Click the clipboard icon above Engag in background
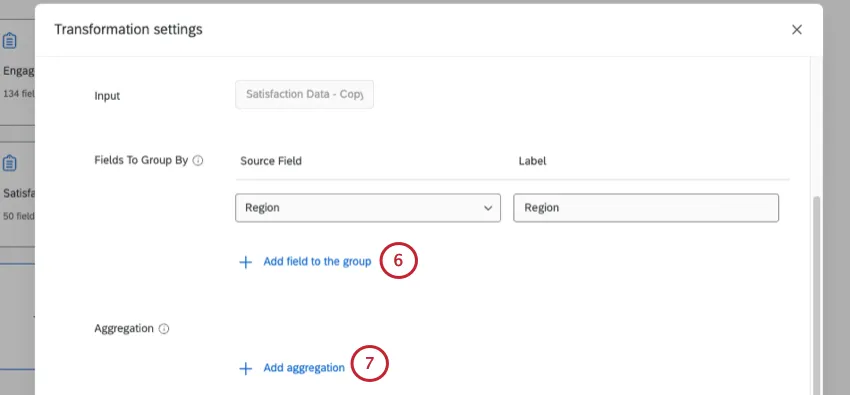The image size is (850, 395). (9, 41)
